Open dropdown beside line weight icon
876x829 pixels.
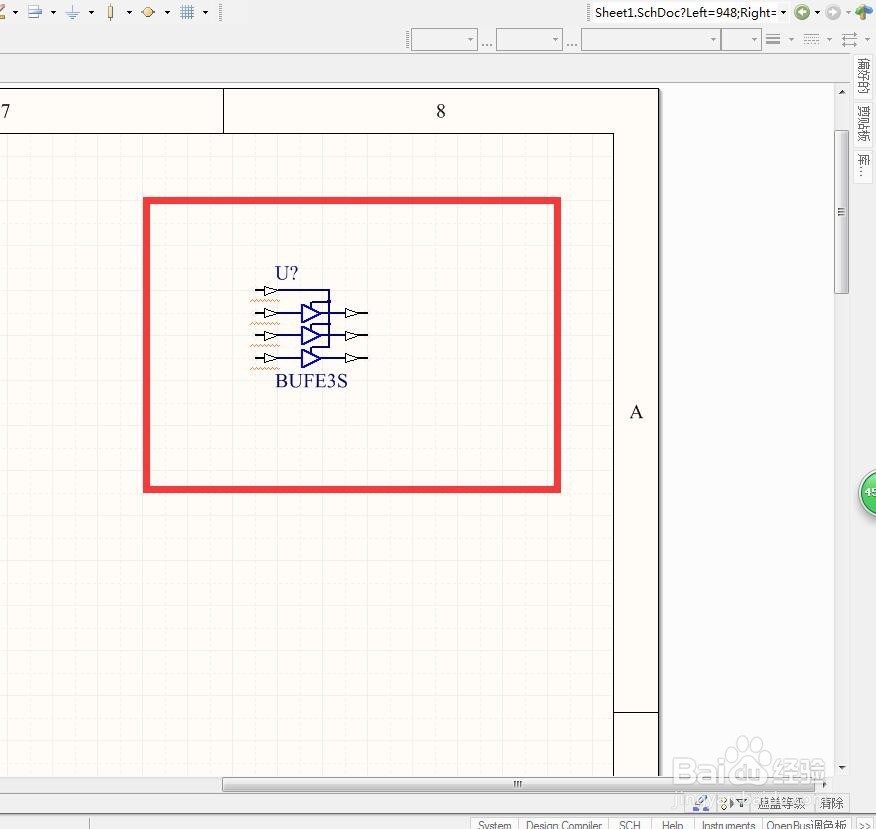[791, 40]
